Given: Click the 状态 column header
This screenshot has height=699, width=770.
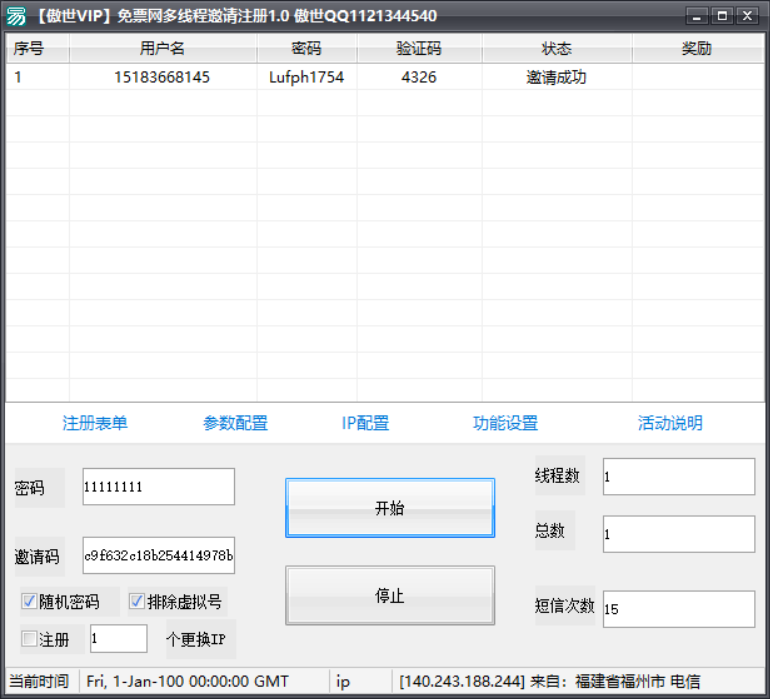Looking at the screenshot, I should pos(557,48).
